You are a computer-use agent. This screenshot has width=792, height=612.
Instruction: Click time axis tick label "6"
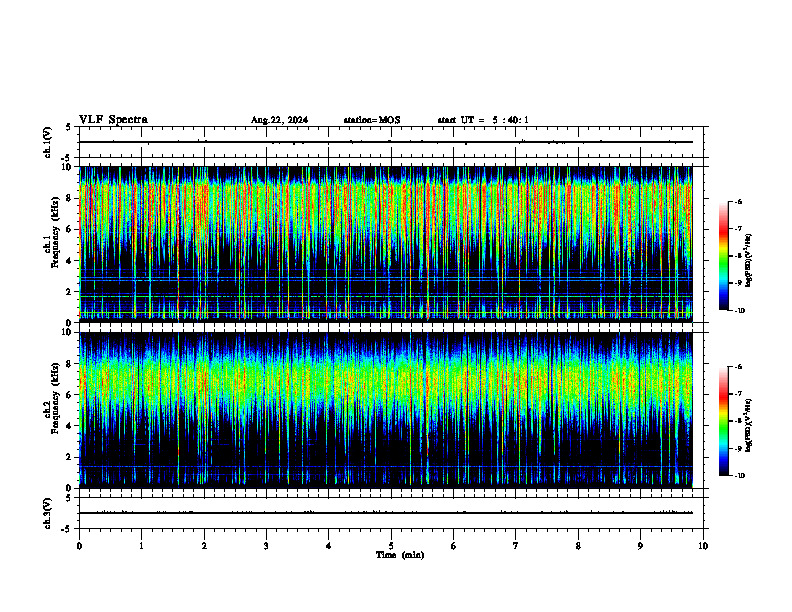pos(453,546)
